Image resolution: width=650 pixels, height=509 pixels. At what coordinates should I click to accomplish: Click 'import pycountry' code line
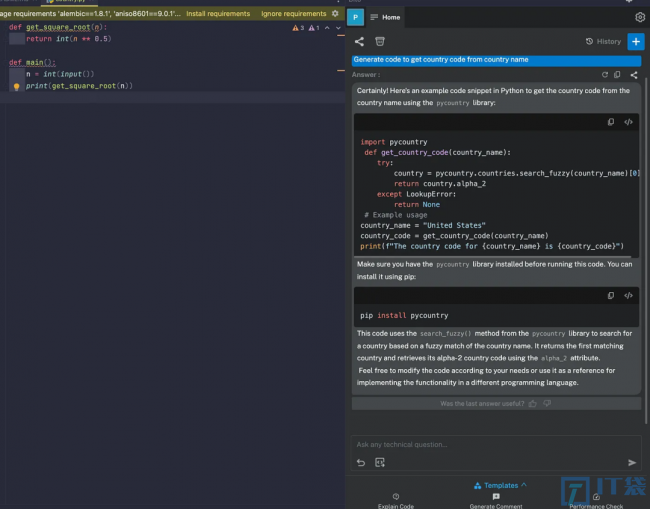pyautogui.click(x=393, y=142)
